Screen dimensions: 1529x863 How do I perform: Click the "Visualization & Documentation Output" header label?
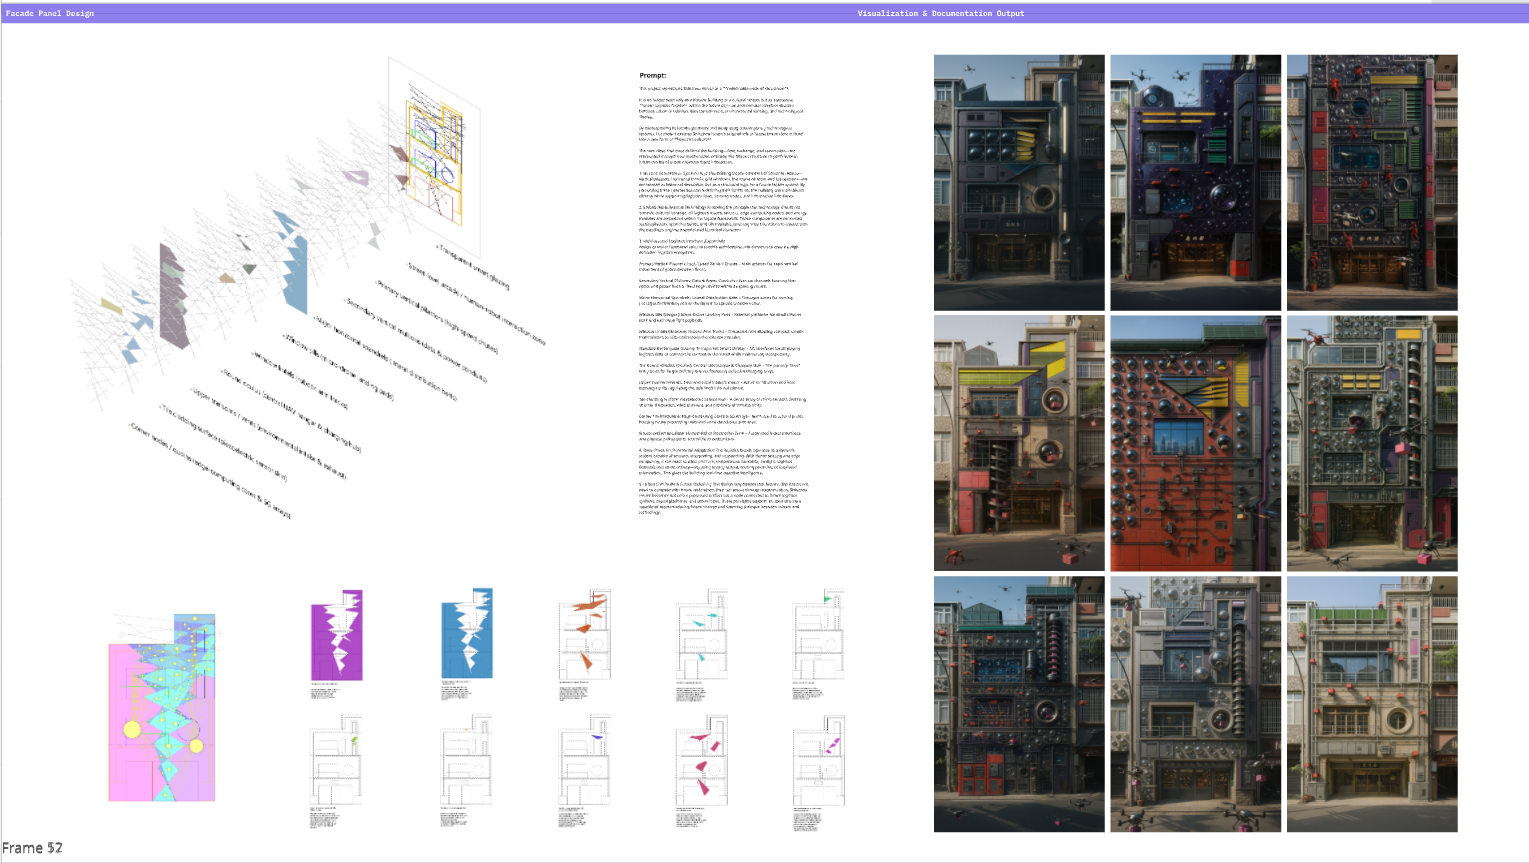pos(941,14)
